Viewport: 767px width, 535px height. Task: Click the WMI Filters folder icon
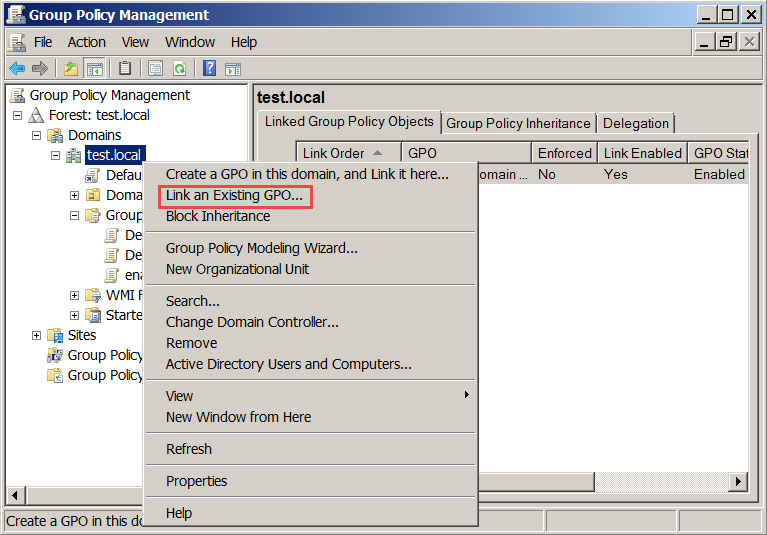pos(93,295)
